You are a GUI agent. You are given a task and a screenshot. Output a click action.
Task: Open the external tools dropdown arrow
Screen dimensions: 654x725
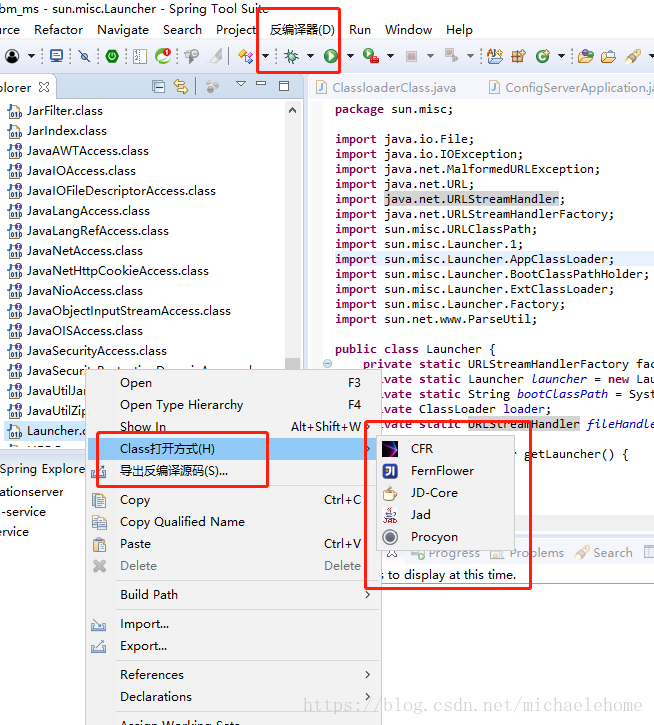(391, 56)
